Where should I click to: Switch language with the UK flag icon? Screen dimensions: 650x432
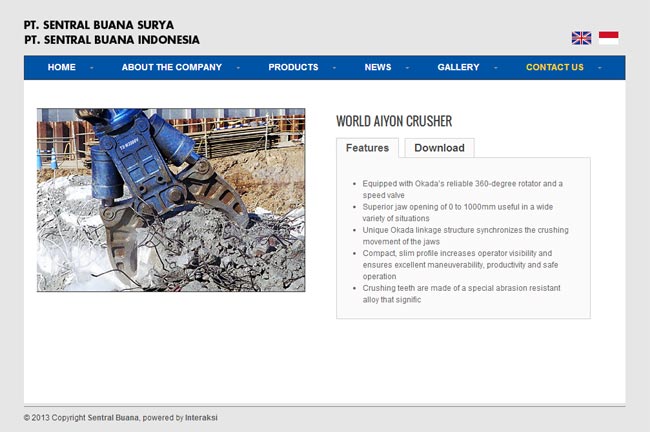(581, 38)
